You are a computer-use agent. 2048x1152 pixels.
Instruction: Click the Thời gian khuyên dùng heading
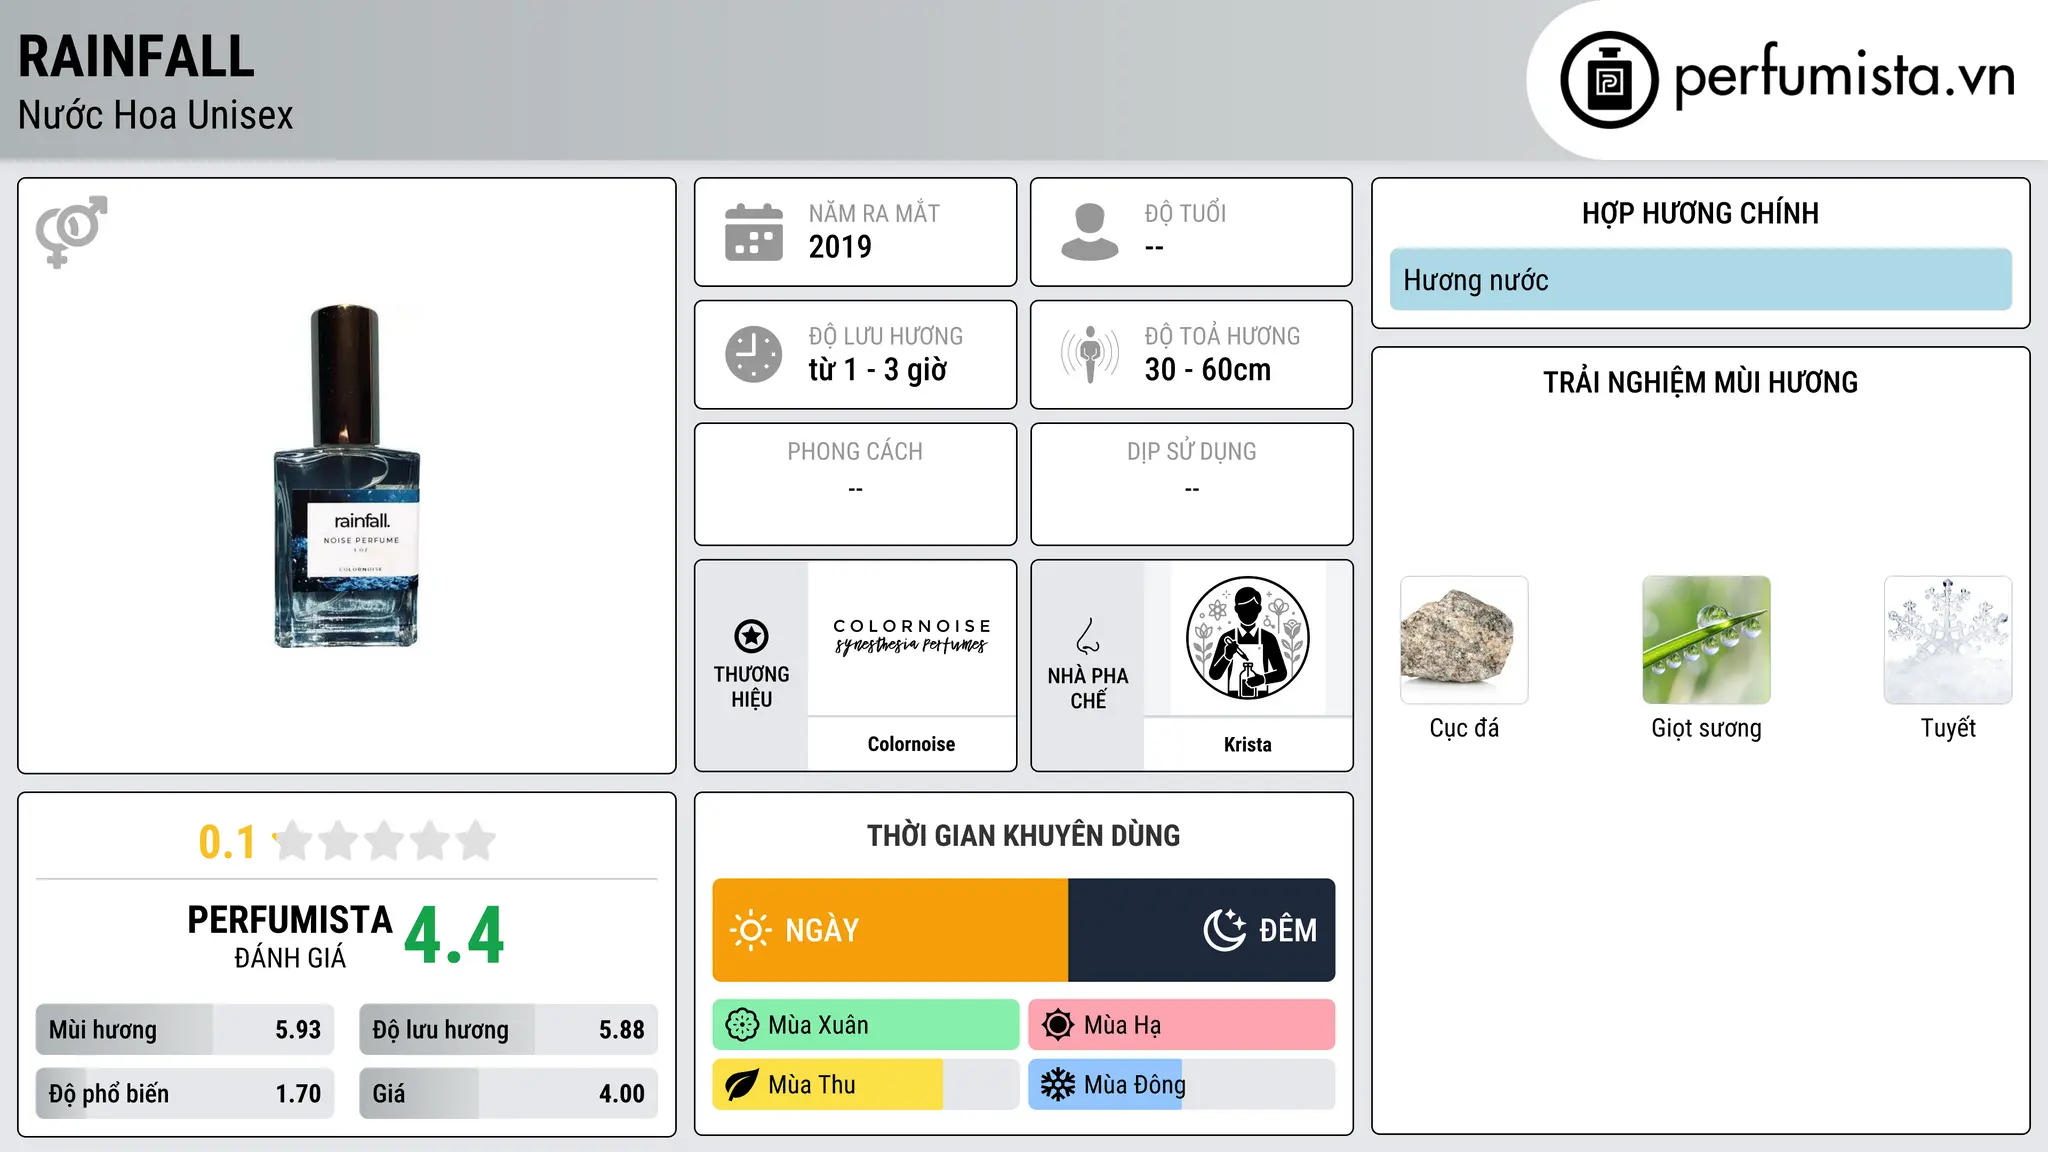[x=1024, y=836]
